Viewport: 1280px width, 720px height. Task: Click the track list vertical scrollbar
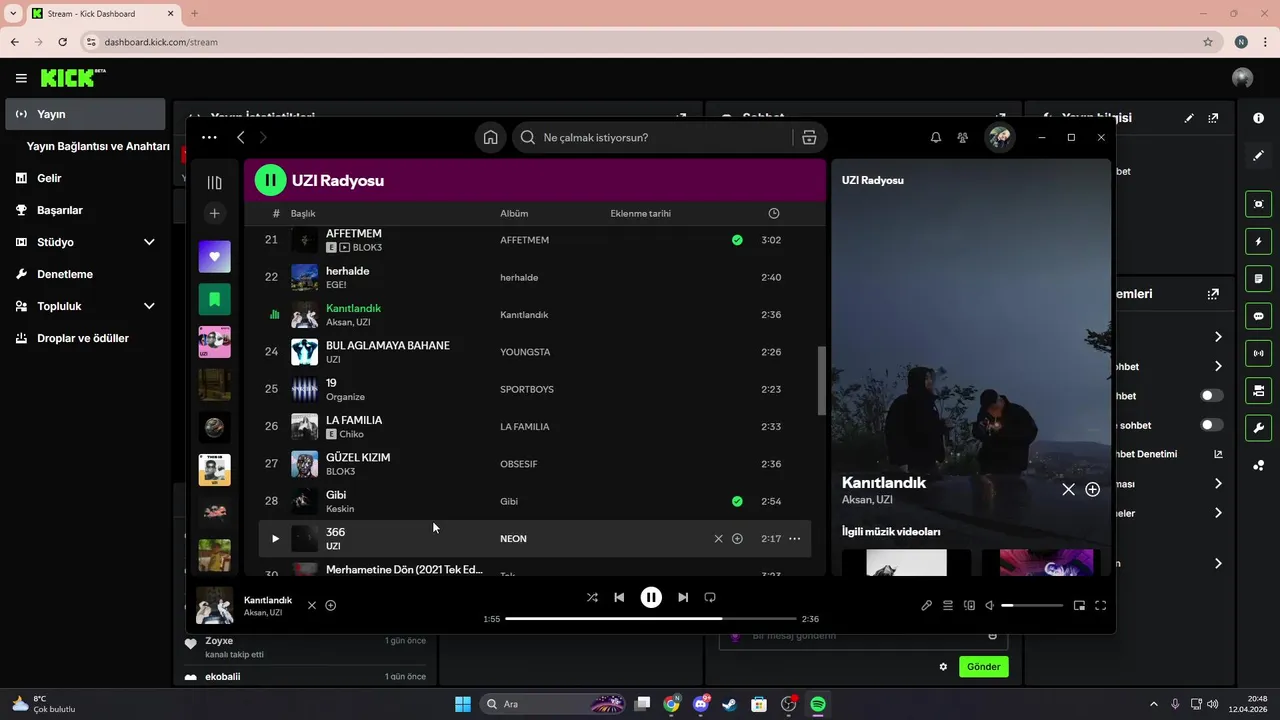click(x=822, y=380)
